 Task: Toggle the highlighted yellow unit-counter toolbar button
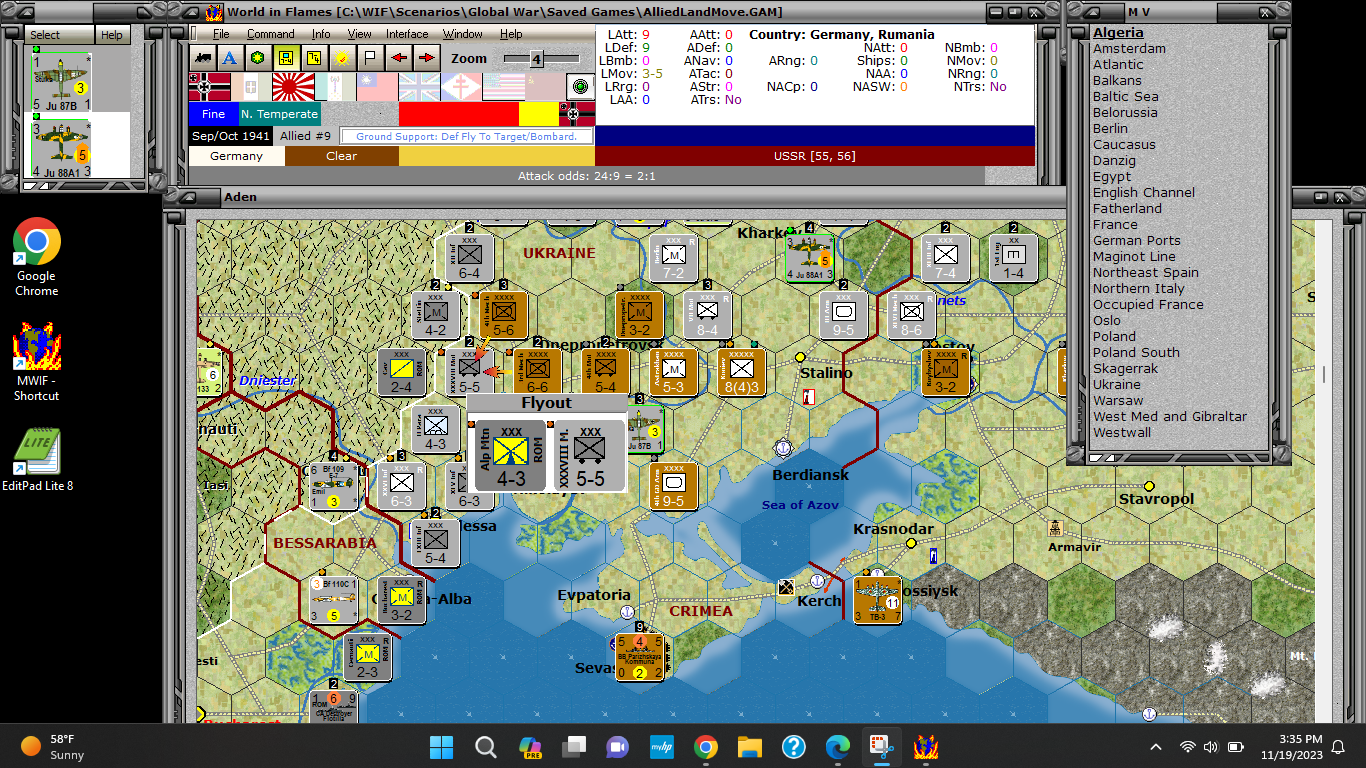click(286, 58)
